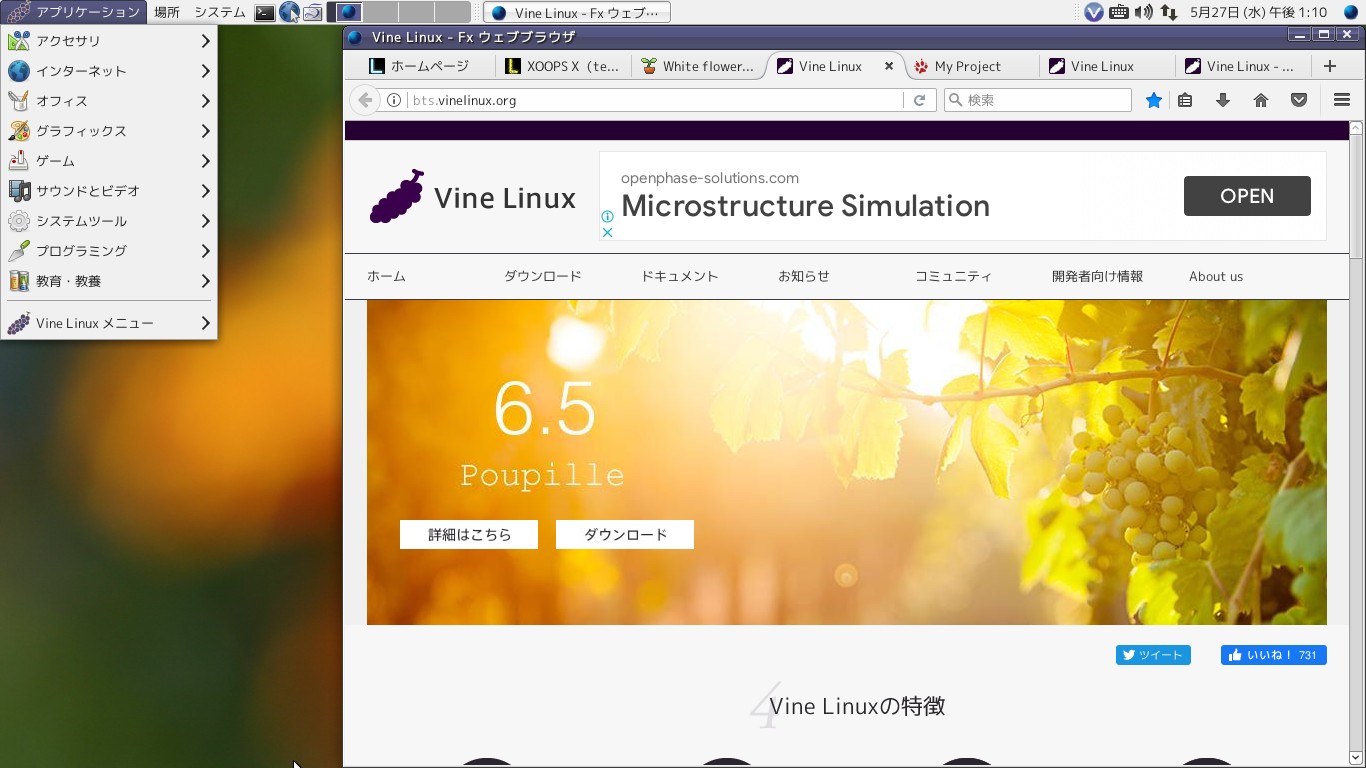1366x768 pixels.
Task: Expand the システムツール submenu arrow
Action: point(205,221)
